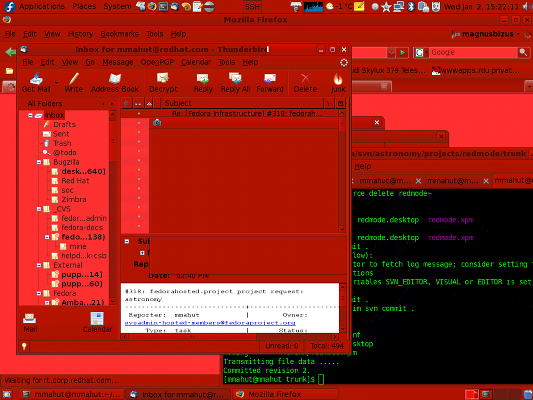Open Thunderbird Go menu
Viewport: 533px width, 400px height.
(x=90, y=62)
